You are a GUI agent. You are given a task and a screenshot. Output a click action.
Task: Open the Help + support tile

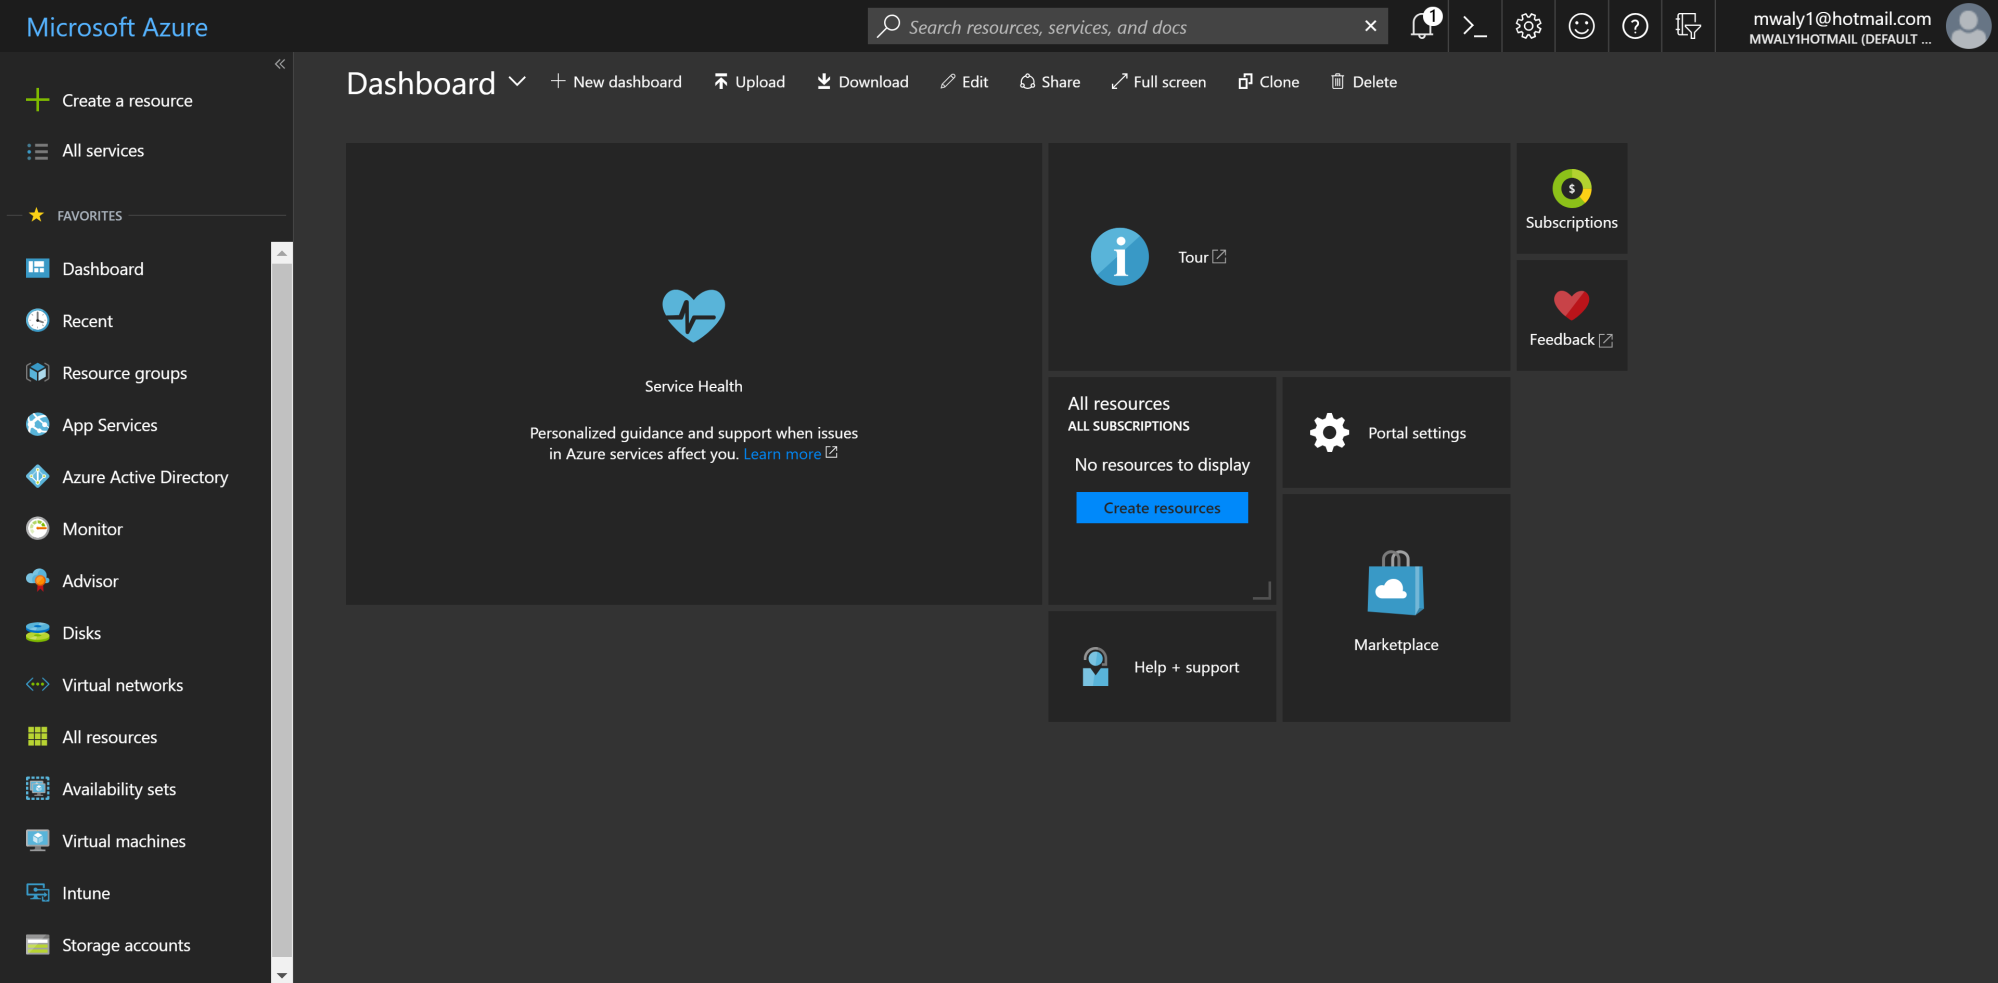(1162, 667)
